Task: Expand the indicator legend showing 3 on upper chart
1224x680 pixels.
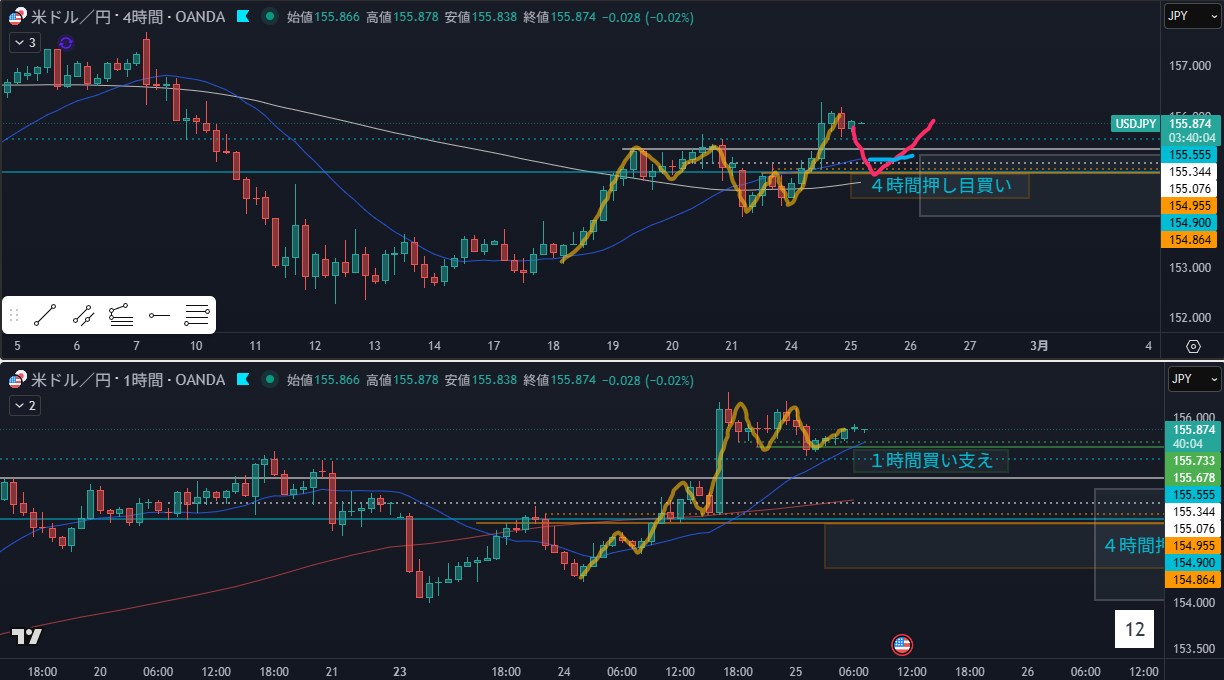Action: (x=25, y=42)
